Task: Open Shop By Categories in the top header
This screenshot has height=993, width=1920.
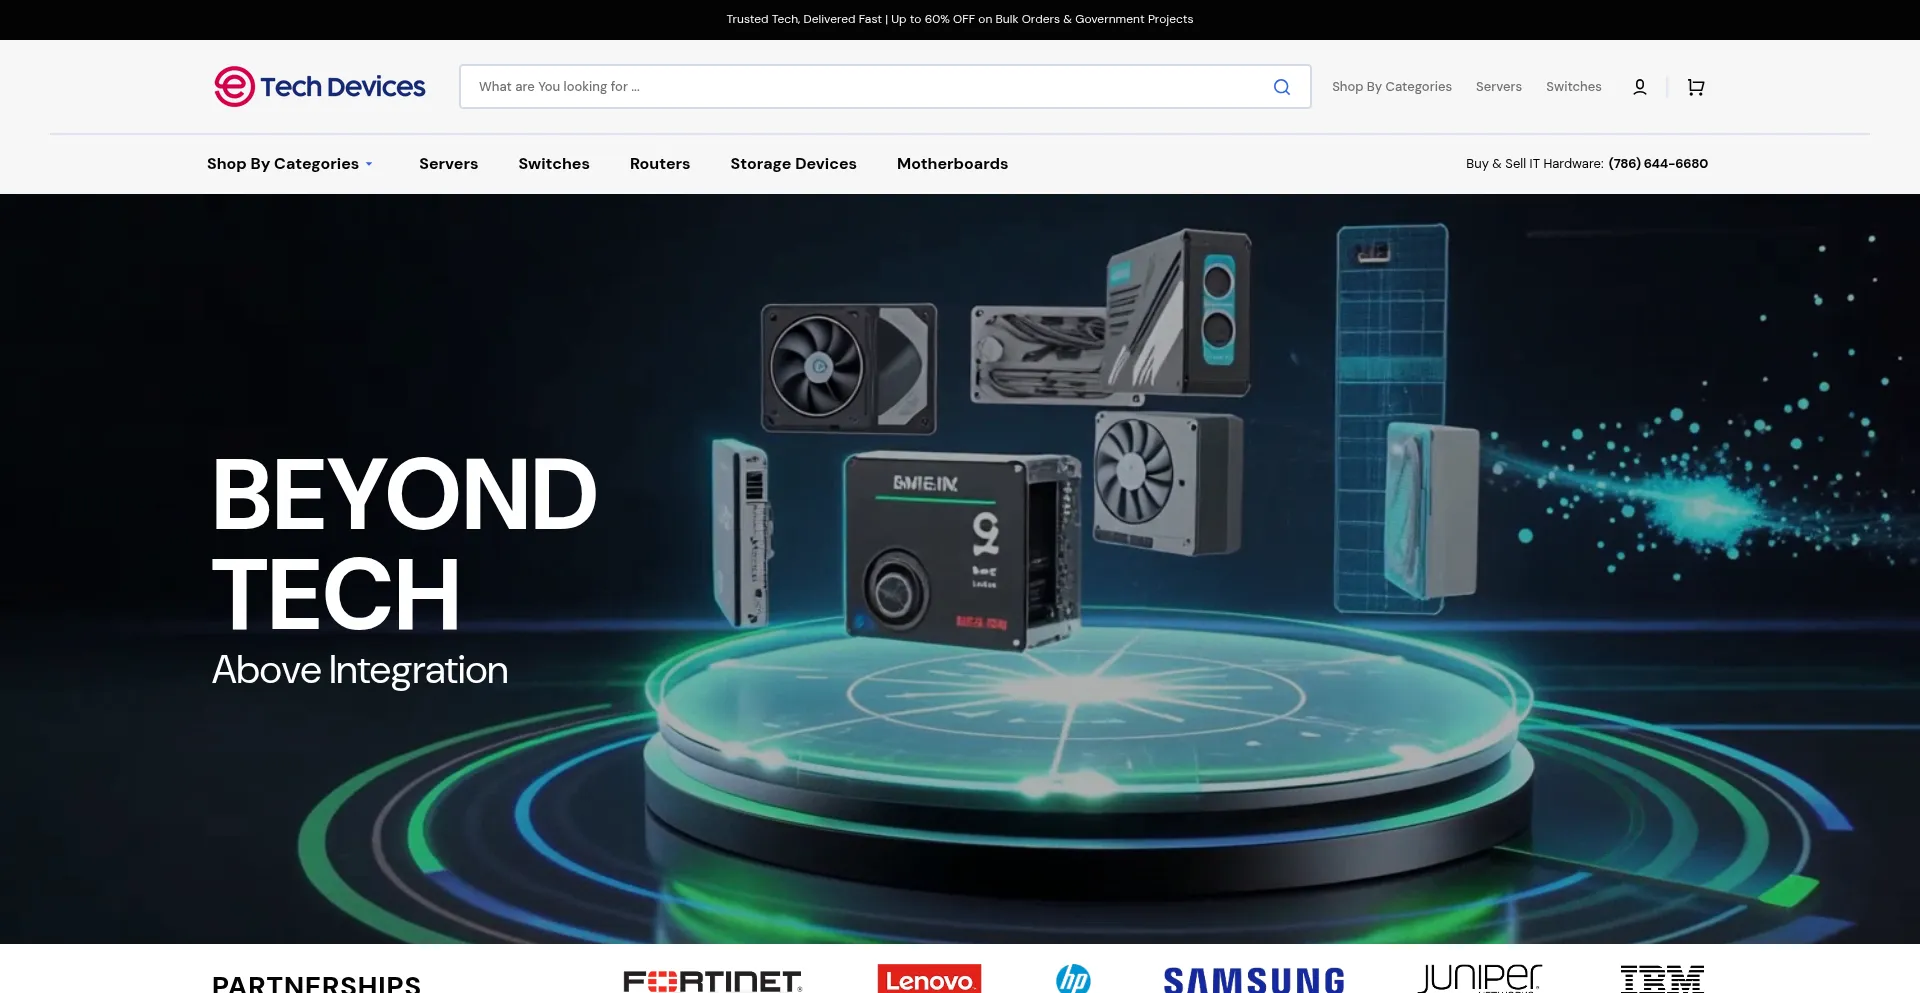Action: click(1391, 87)
